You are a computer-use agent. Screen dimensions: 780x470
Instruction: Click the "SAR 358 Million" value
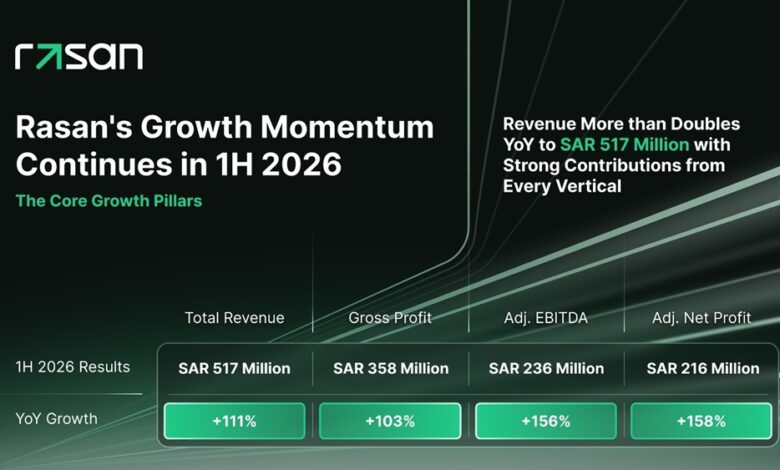(x=390, y=369)
